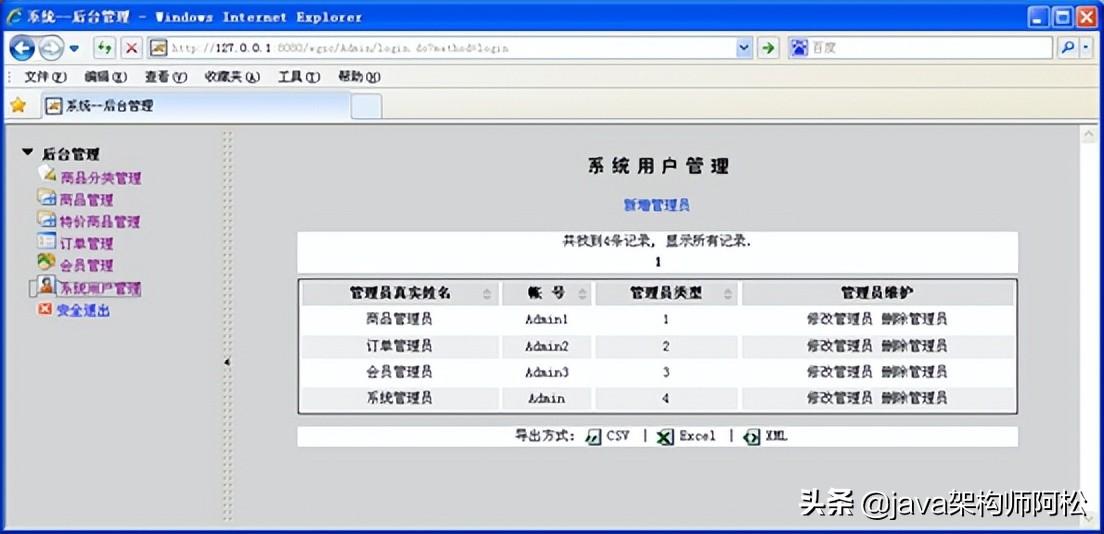This screenshot has height=534, width=1104.
Task: Click 删除管理员 for Admin3 row
Action: 914,372
